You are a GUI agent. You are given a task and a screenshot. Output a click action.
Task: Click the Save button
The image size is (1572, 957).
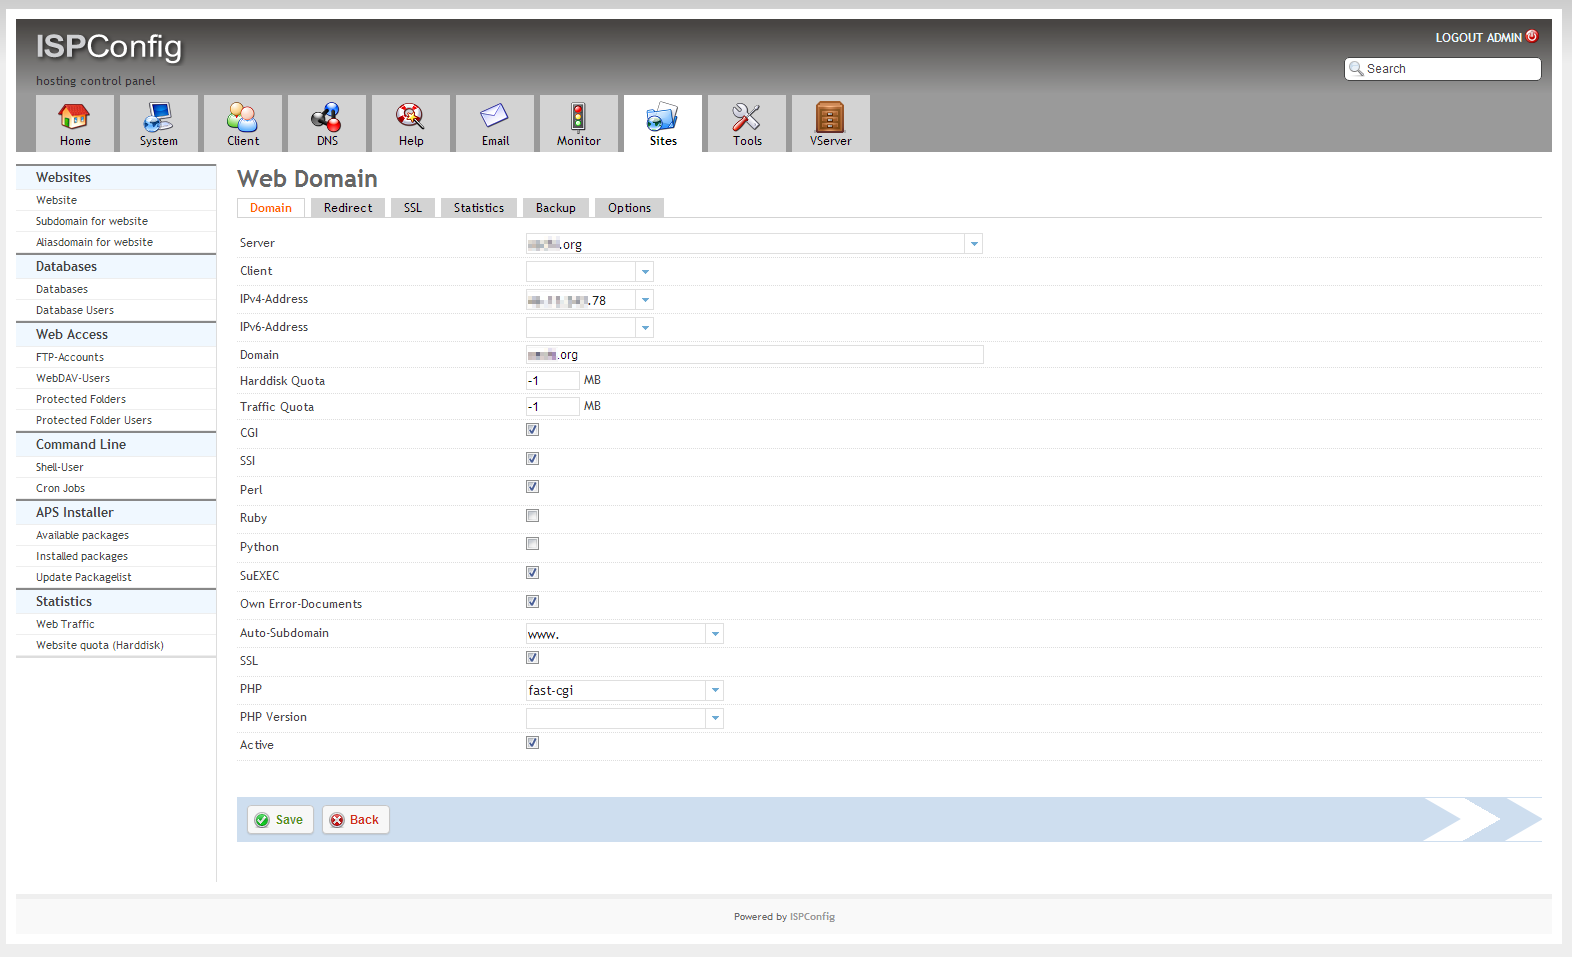click(x=280, y=820)
